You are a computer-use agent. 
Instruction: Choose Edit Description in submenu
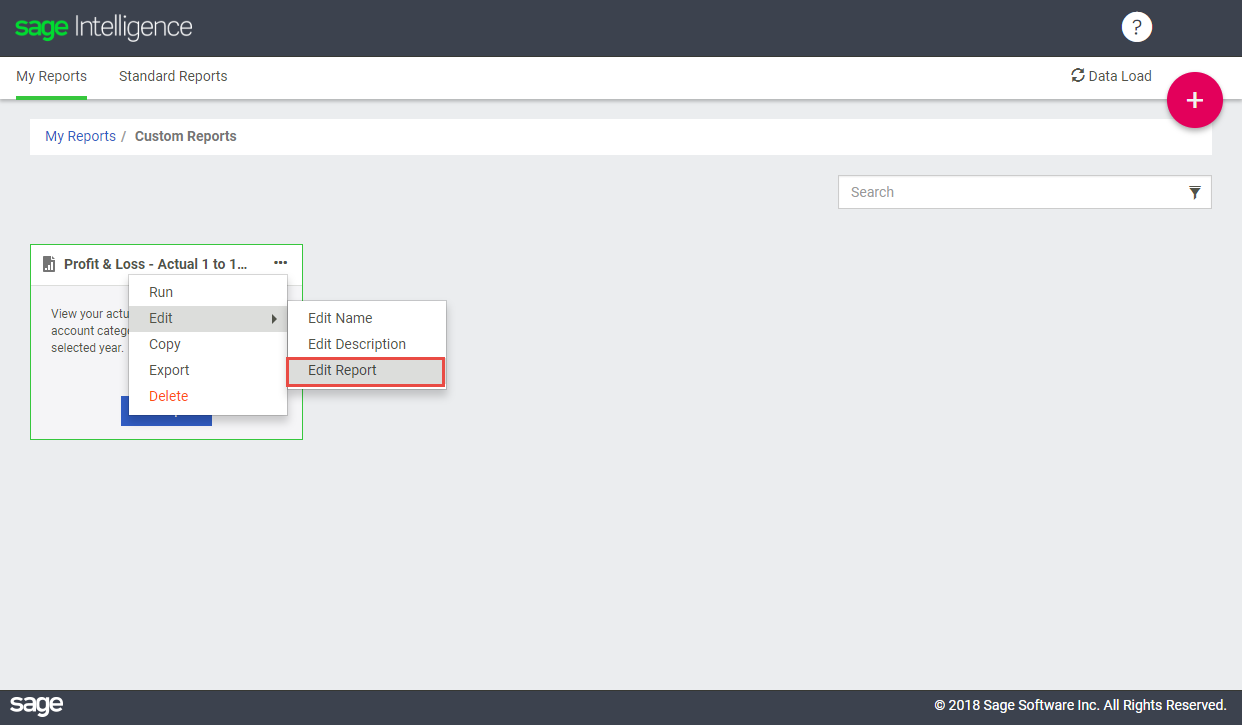pyautogui.click(x=366, y=344)
